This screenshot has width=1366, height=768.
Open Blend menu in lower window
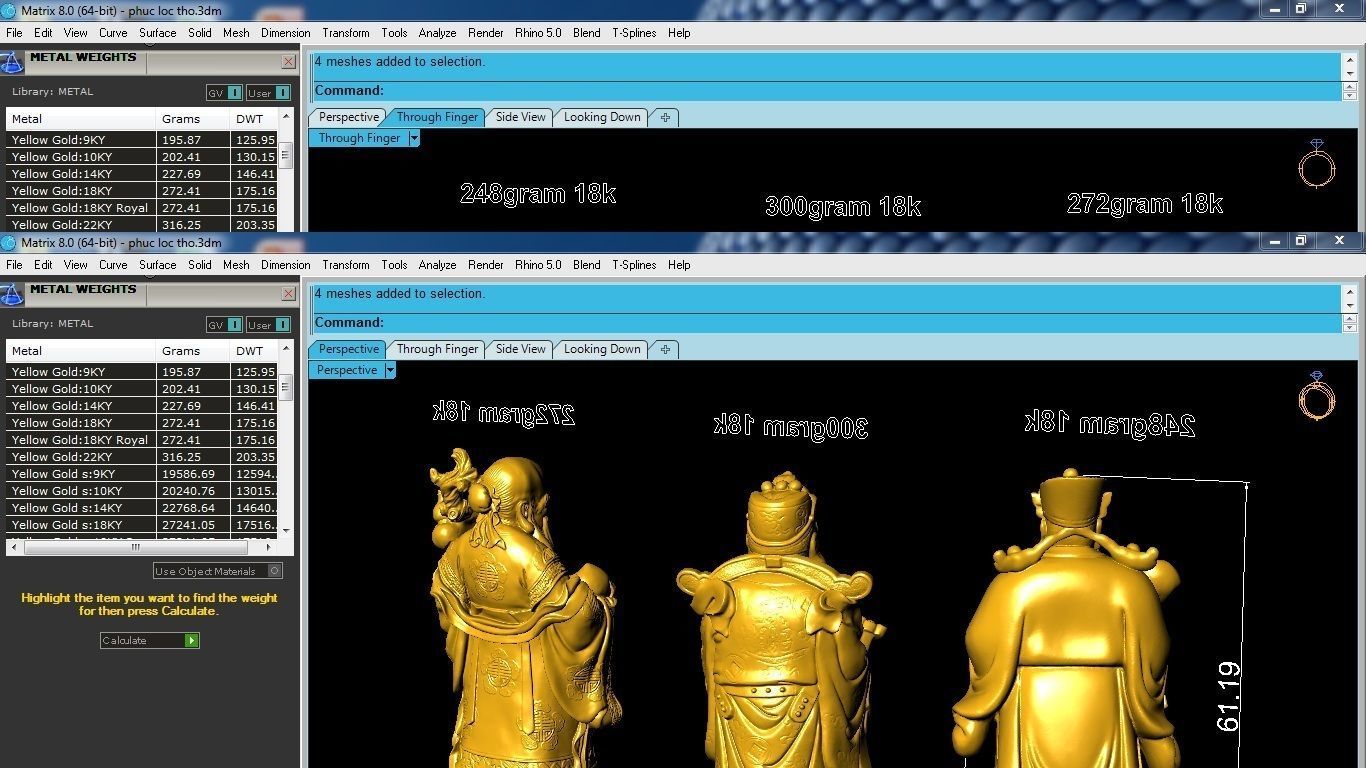pos(587,265)
